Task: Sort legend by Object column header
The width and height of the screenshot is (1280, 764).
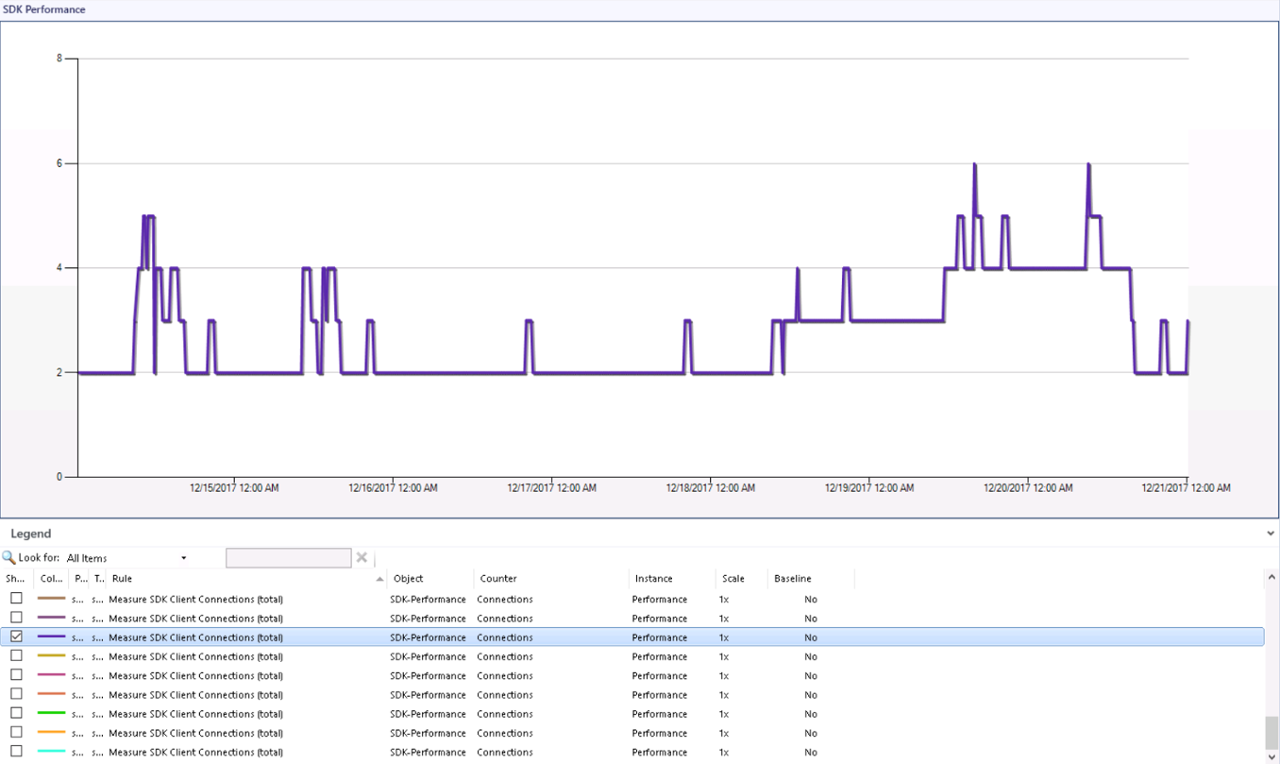Action: 408,579
